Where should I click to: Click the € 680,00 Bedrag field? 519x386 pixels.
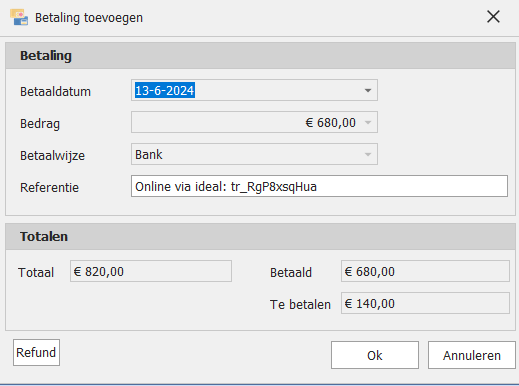coord(254,122)
